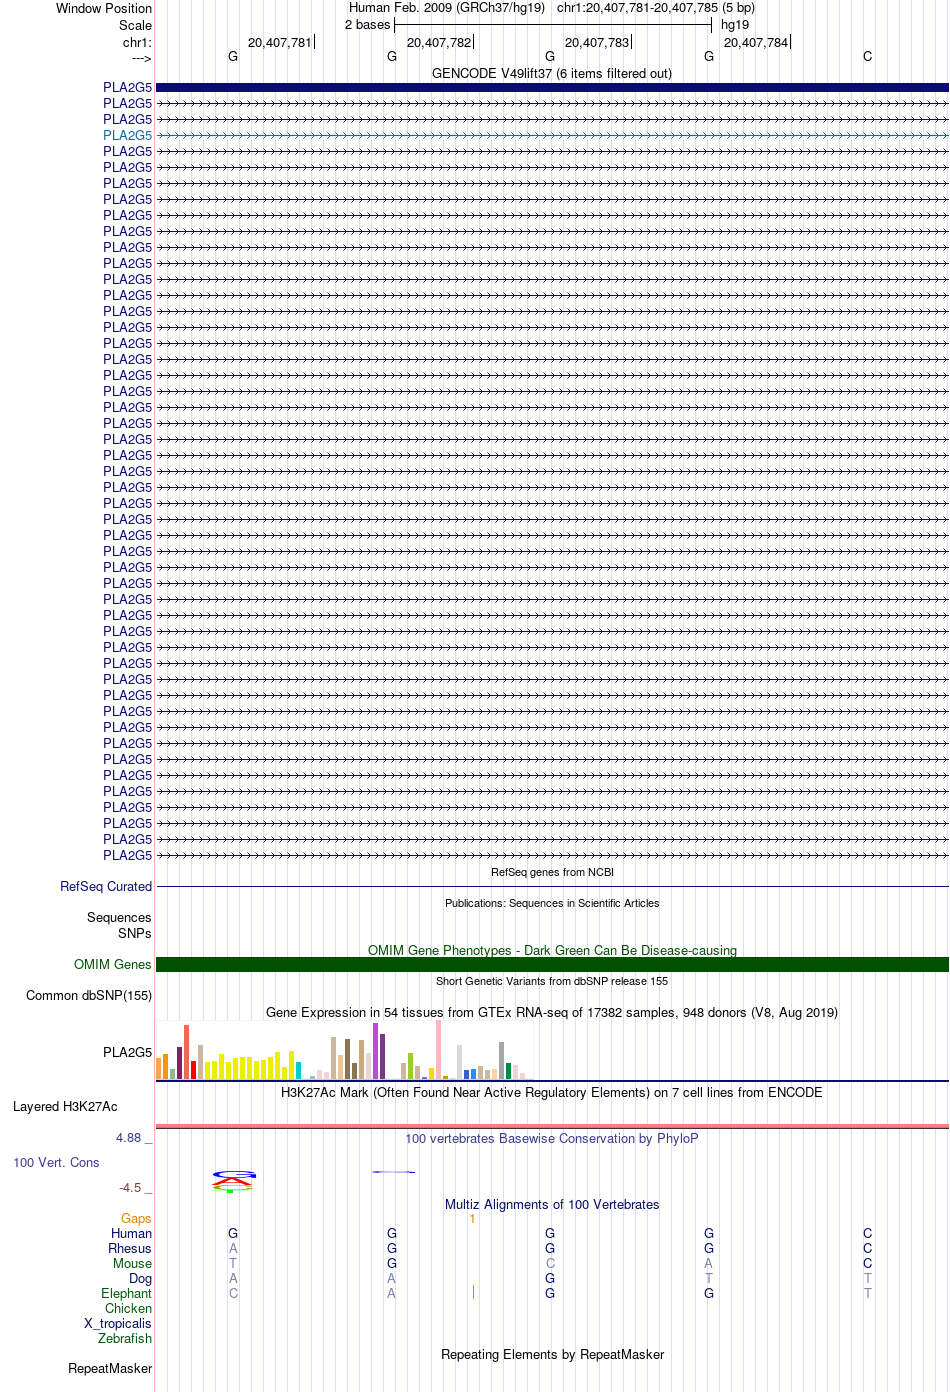Click the tall gray bar in GTEx chart

pyautogui.click(x=501, y=1060)
